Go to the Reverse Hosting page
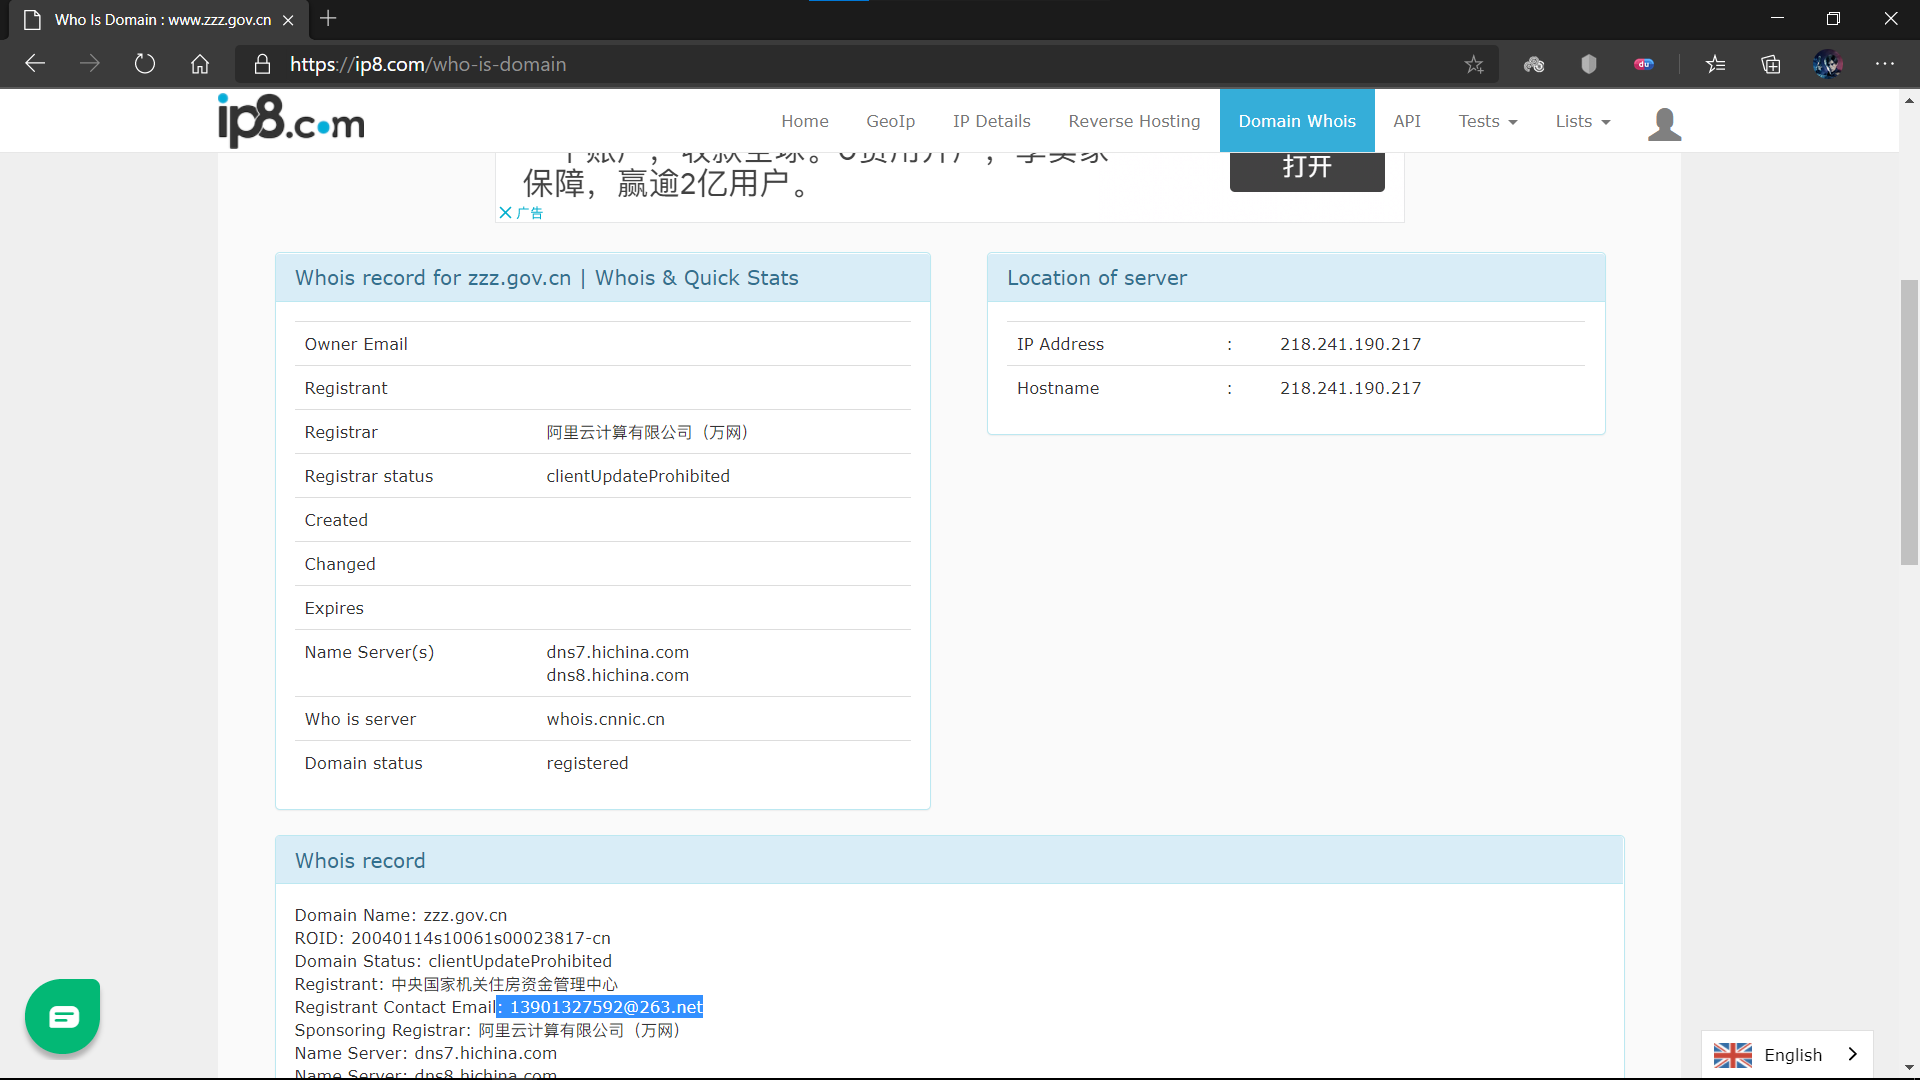 1134,121
